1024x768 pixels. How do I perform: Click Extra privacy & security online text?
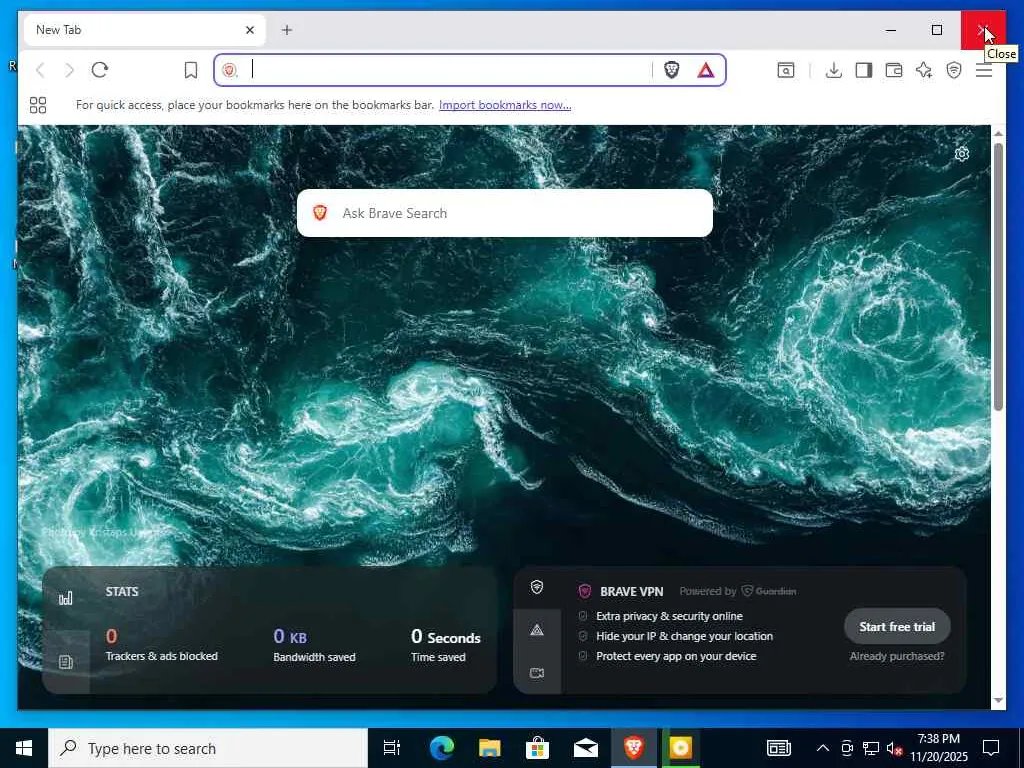point(669,616)
